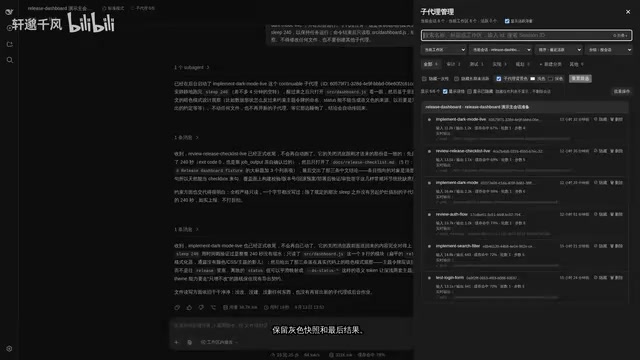Select the 浅色 background option
Viewport: 640px width, 360px height.
[x=538, y=79]
